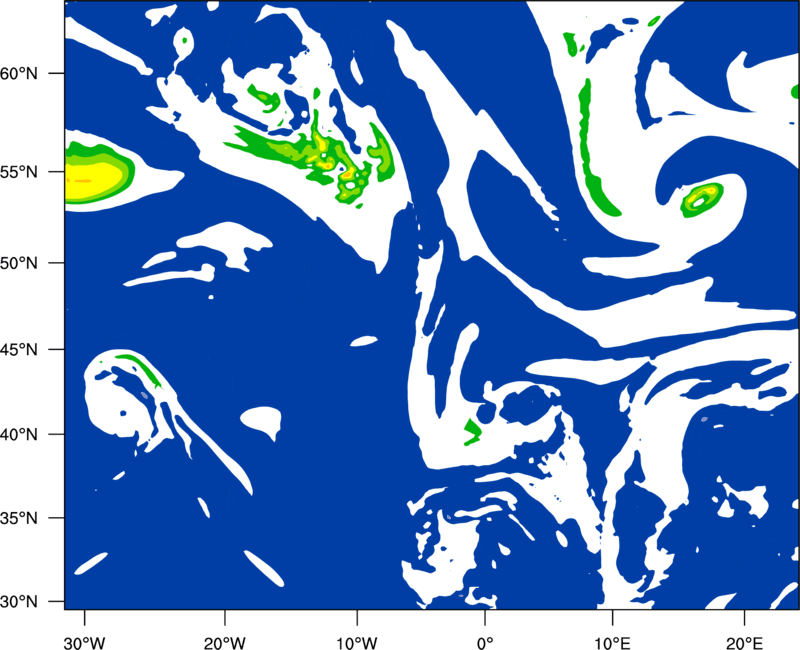Click the 0° longitude axis label
The image size is (800, 650).
(x=485, y=643)
